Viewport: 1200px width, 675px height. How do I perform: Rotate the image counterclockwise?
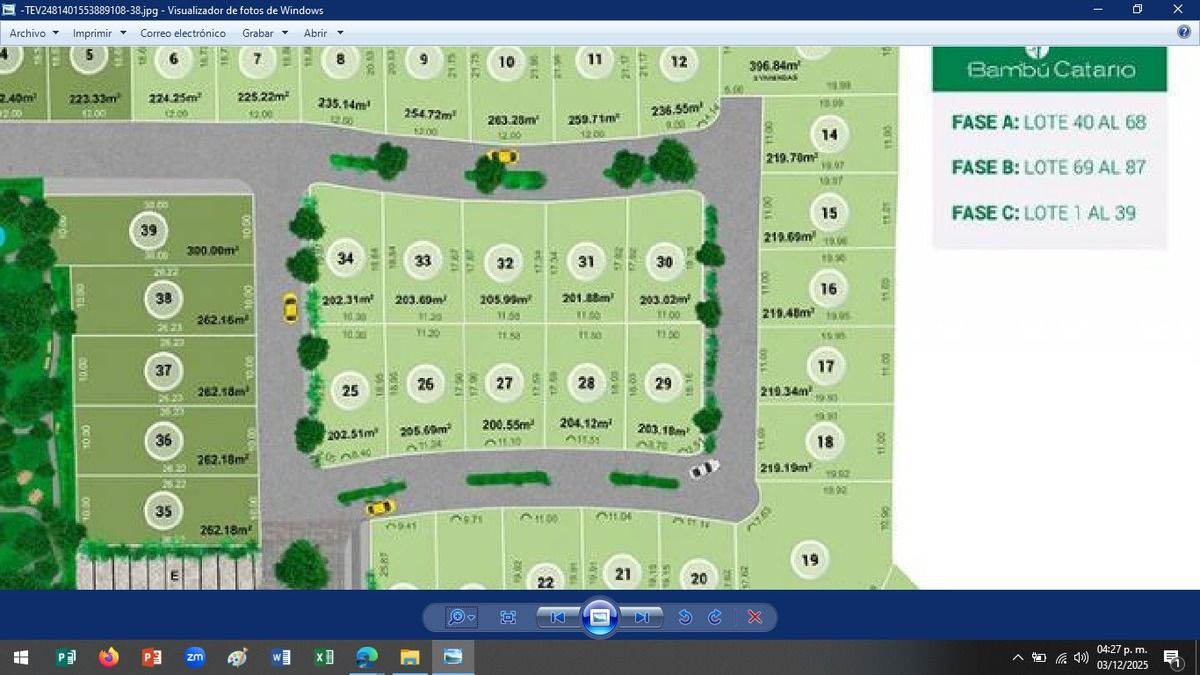point(685,617)
